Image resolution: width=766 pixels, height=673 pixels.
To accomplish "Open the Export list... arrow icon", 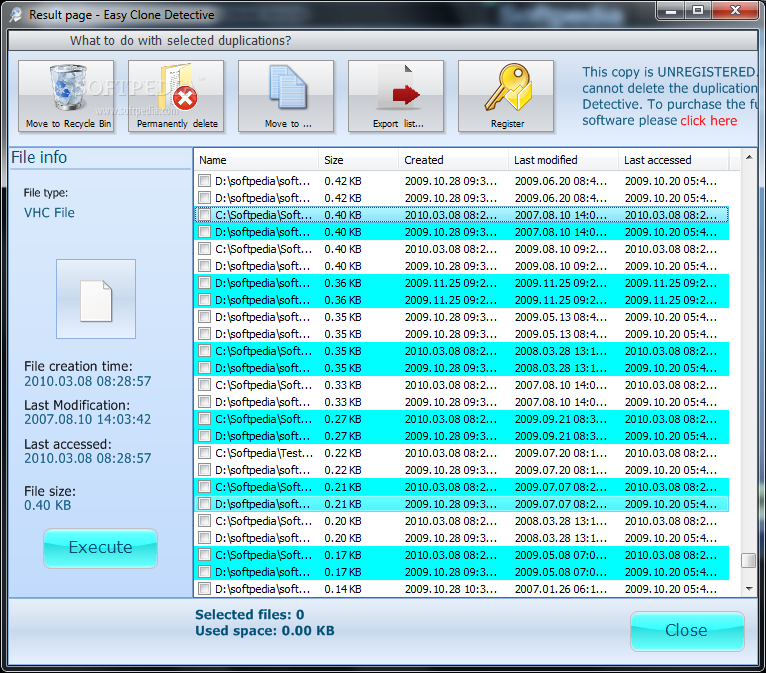I will (396, 96).
